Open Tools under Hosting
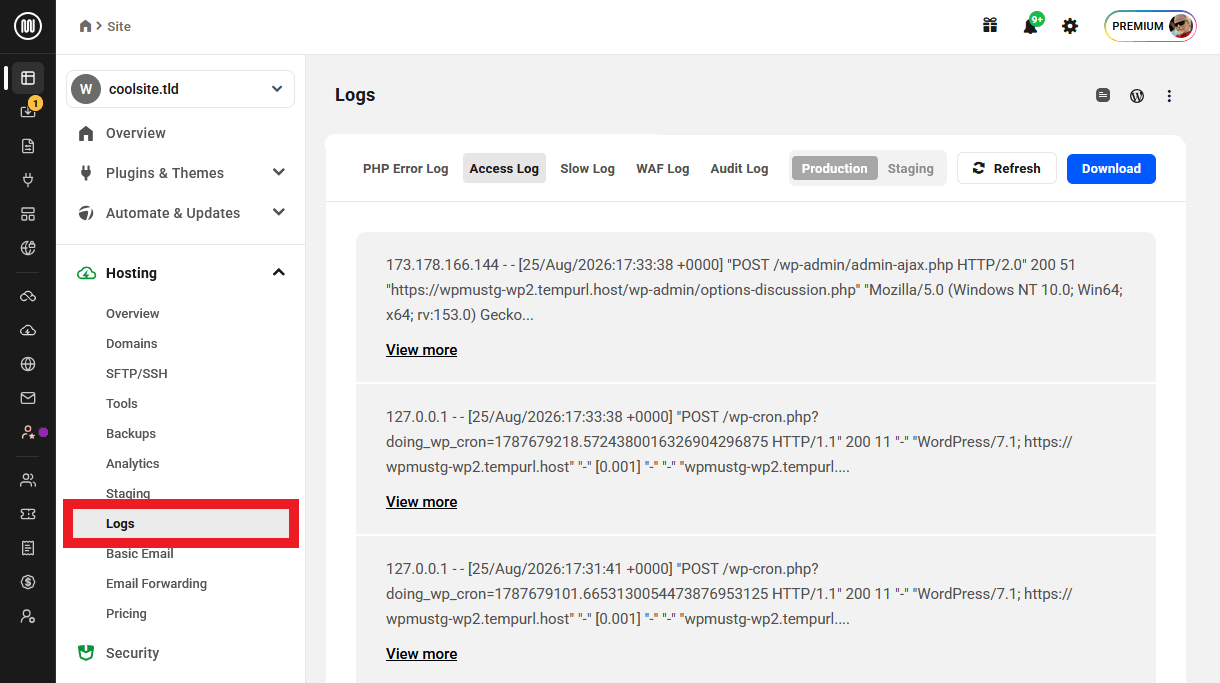The width and height of the screenshot is (1220, 683). 122,403
